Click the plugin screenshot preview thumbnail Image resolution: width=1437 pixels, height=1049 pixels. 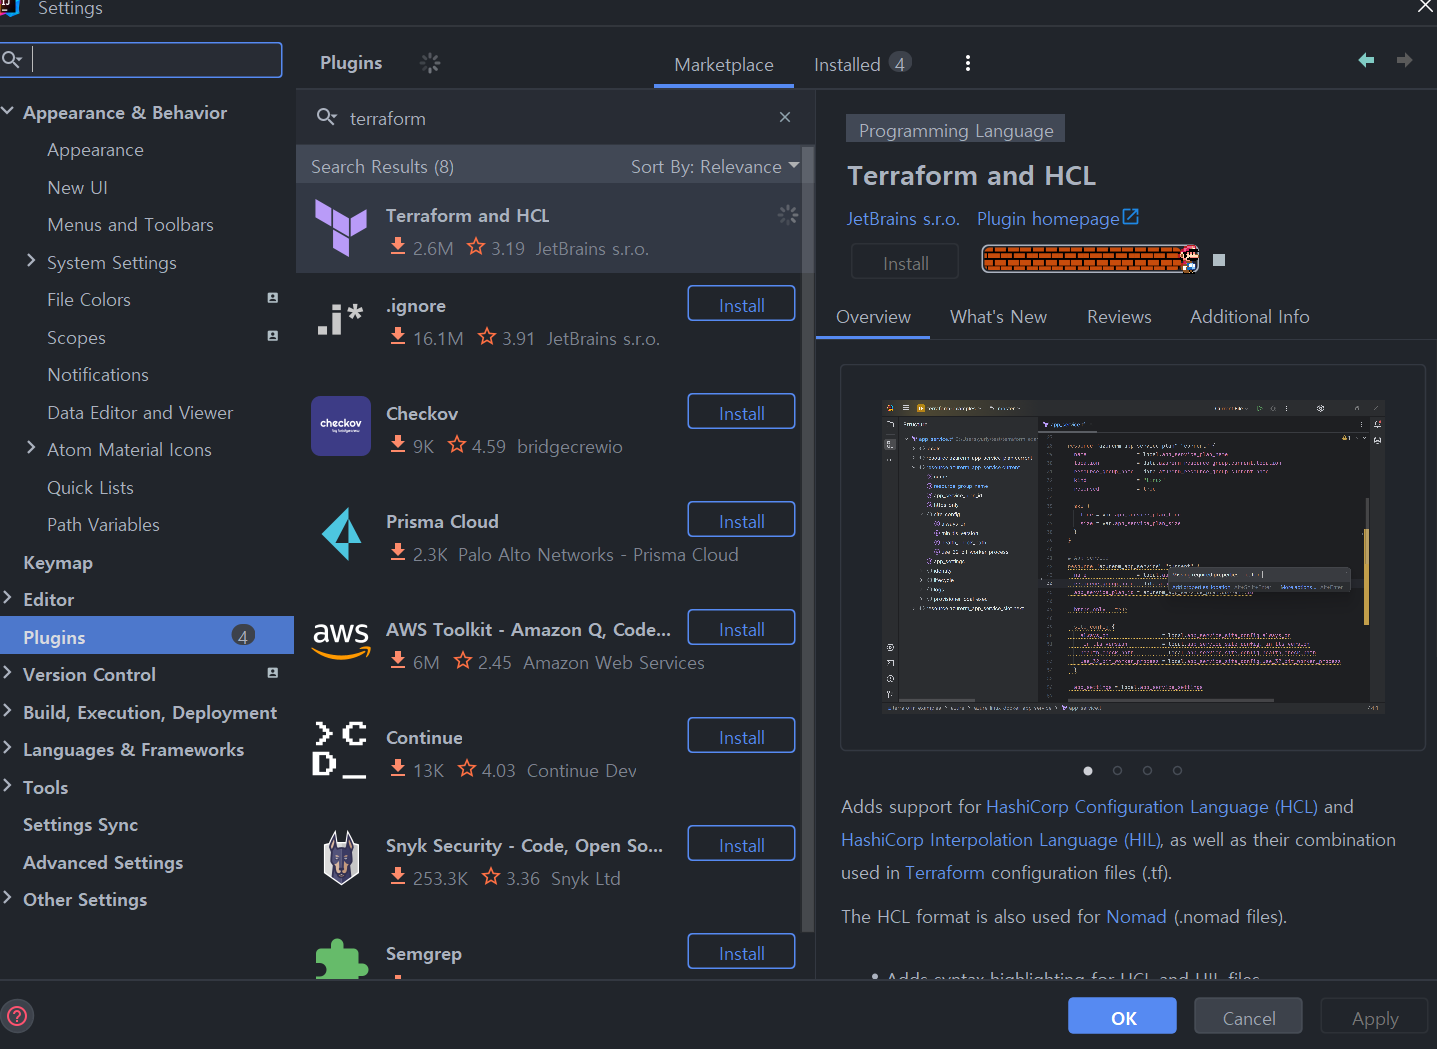pyautogui.click(x=1133, y=557)
